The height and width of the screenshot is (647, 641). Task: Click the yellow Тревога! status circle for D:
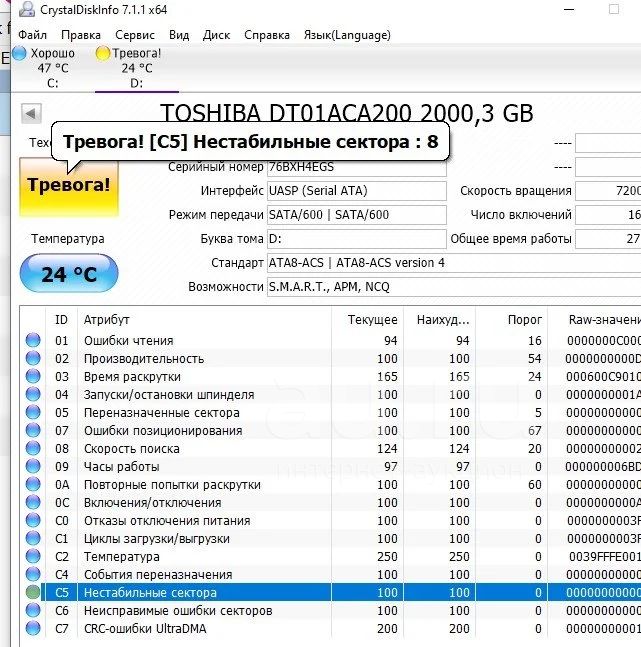pyautogui.click(x=102, y=53)
